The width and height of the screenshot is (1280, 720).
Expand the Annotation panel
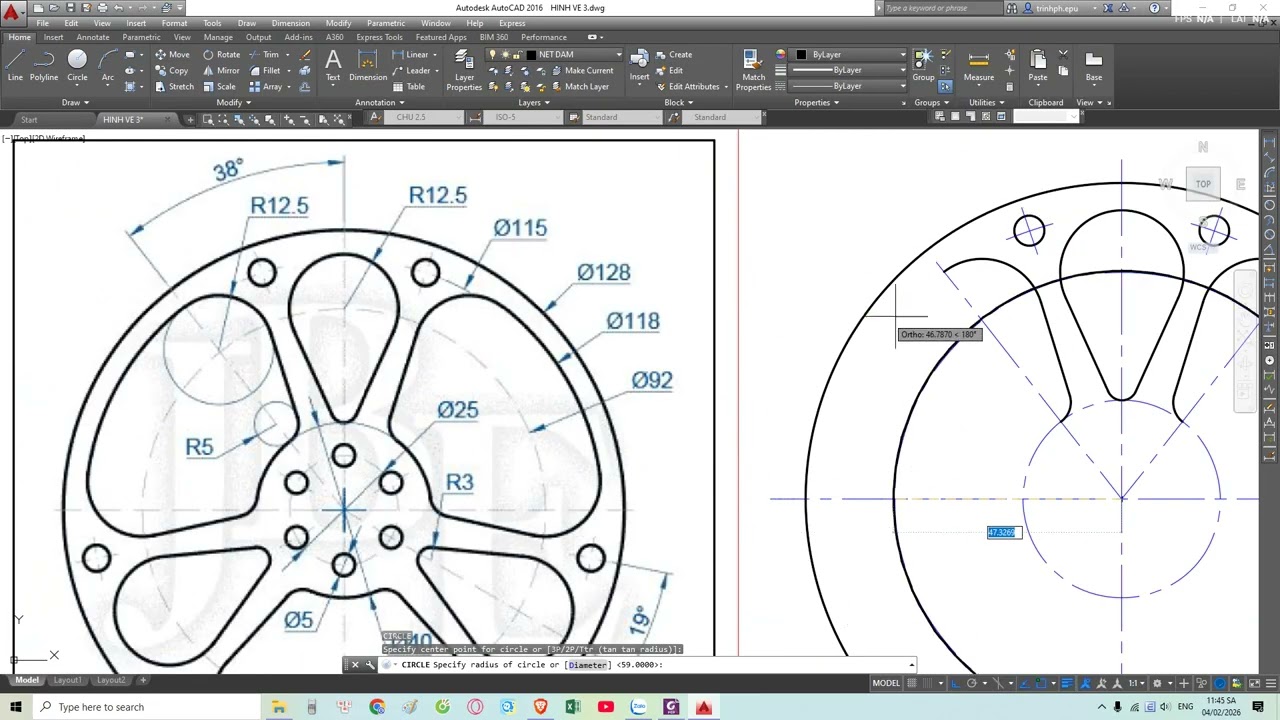coord(380,102)
